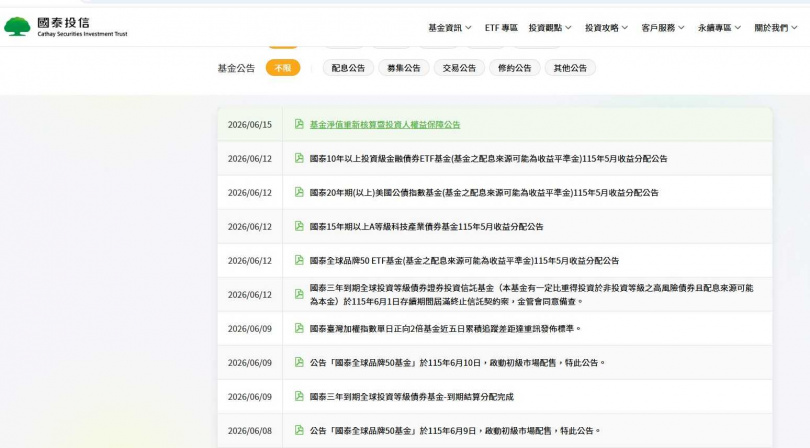Filter by 募集公告

(x=404, y=68)
